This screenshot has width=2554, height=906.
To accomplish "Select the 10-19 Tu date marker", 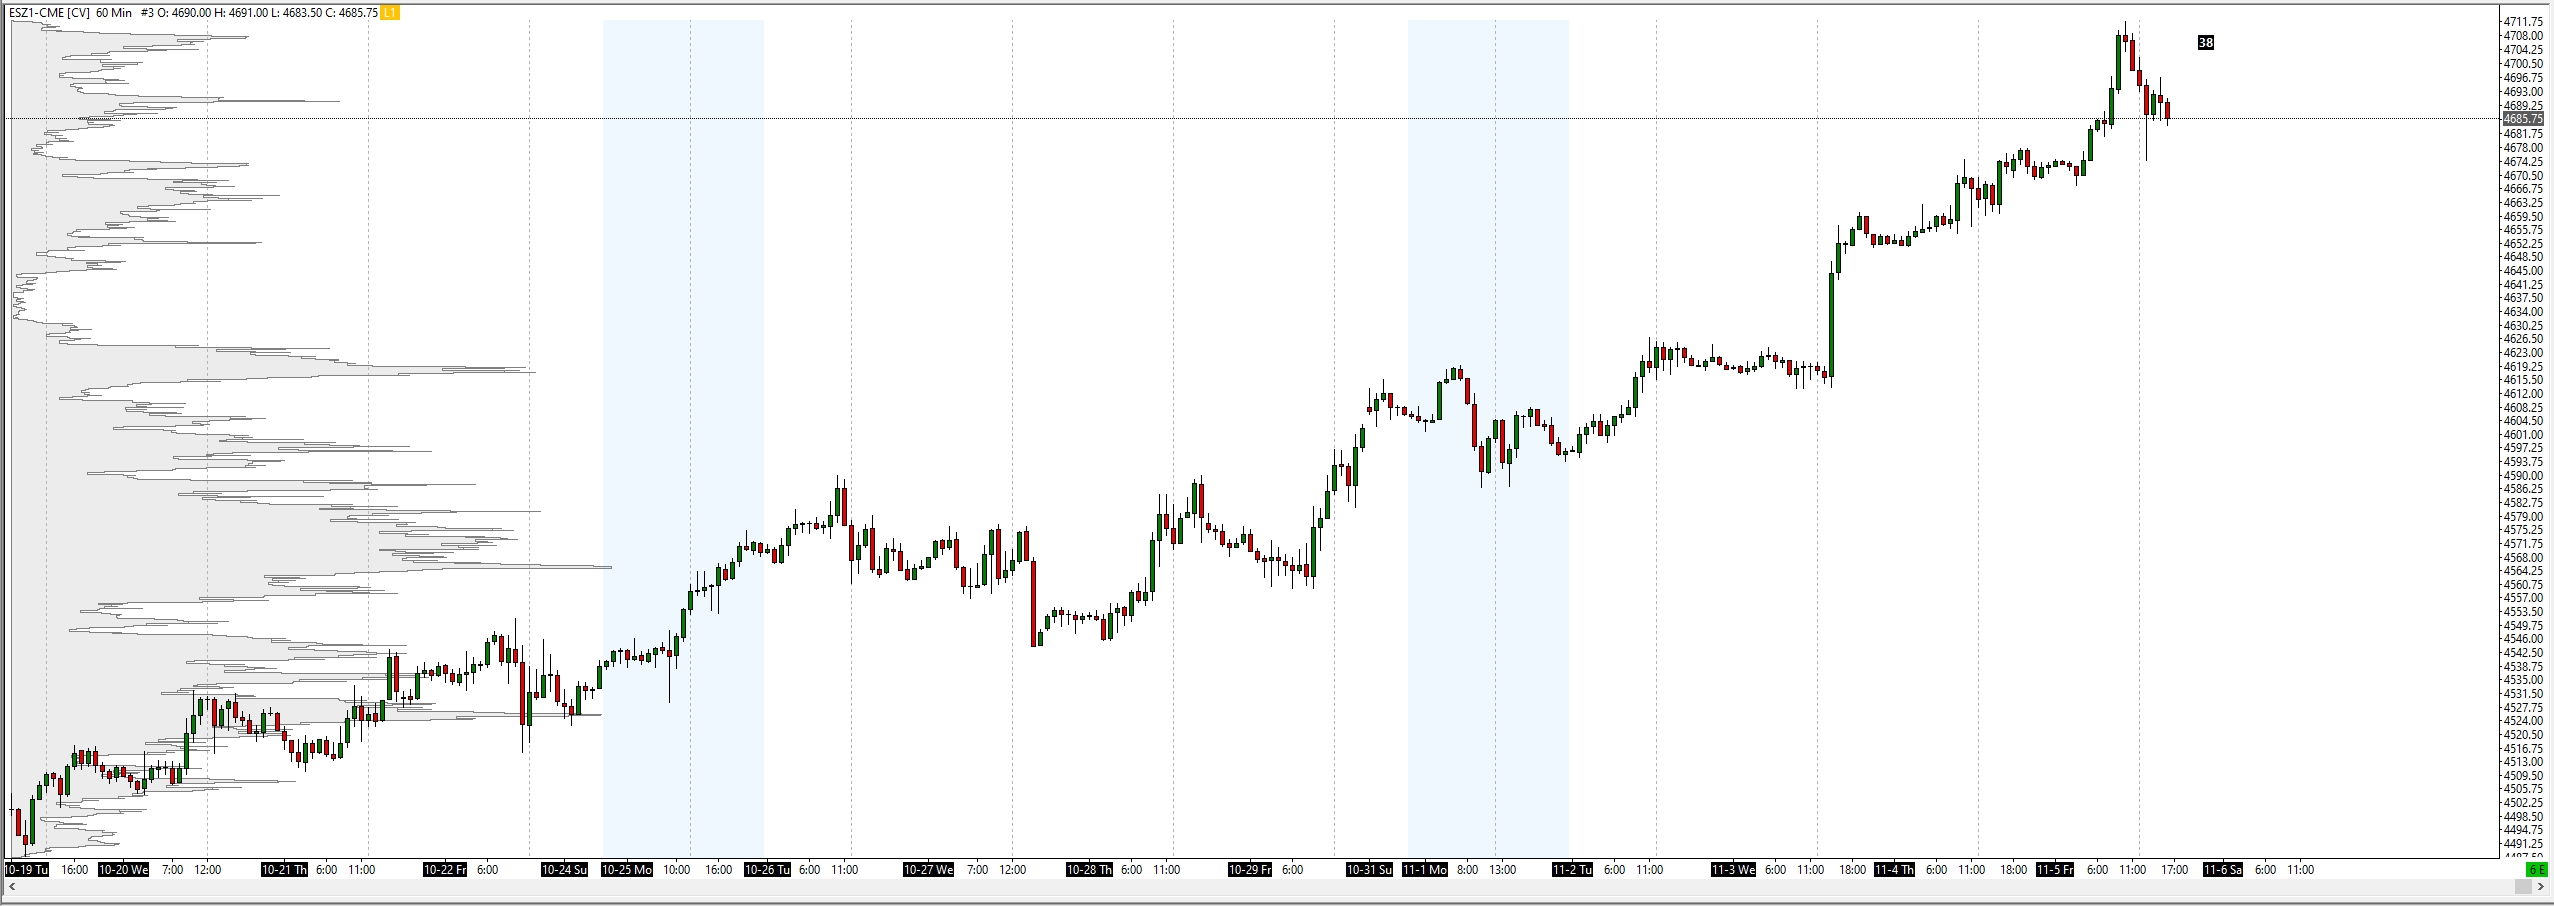I will [26, 870].
